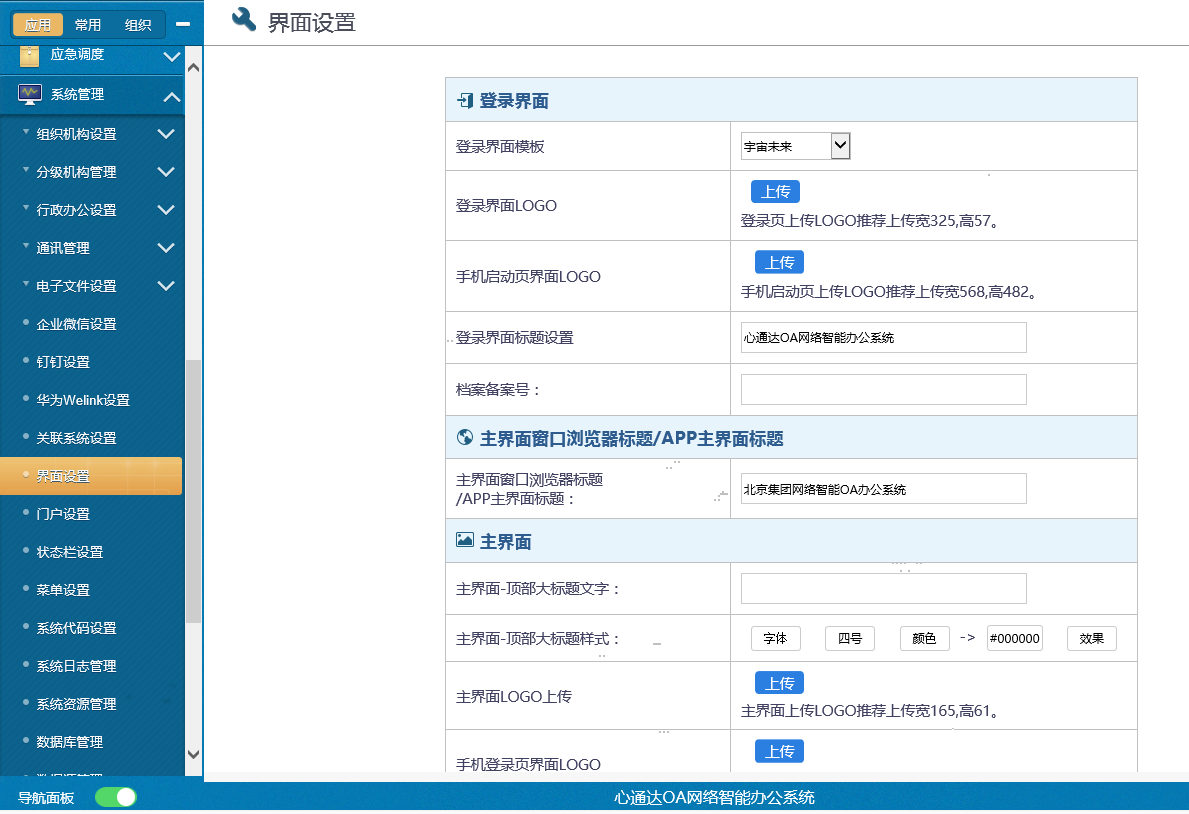Screen dimensions: 1189x814
Task: Open 系统日志管理 menu item
Action: 77,665
